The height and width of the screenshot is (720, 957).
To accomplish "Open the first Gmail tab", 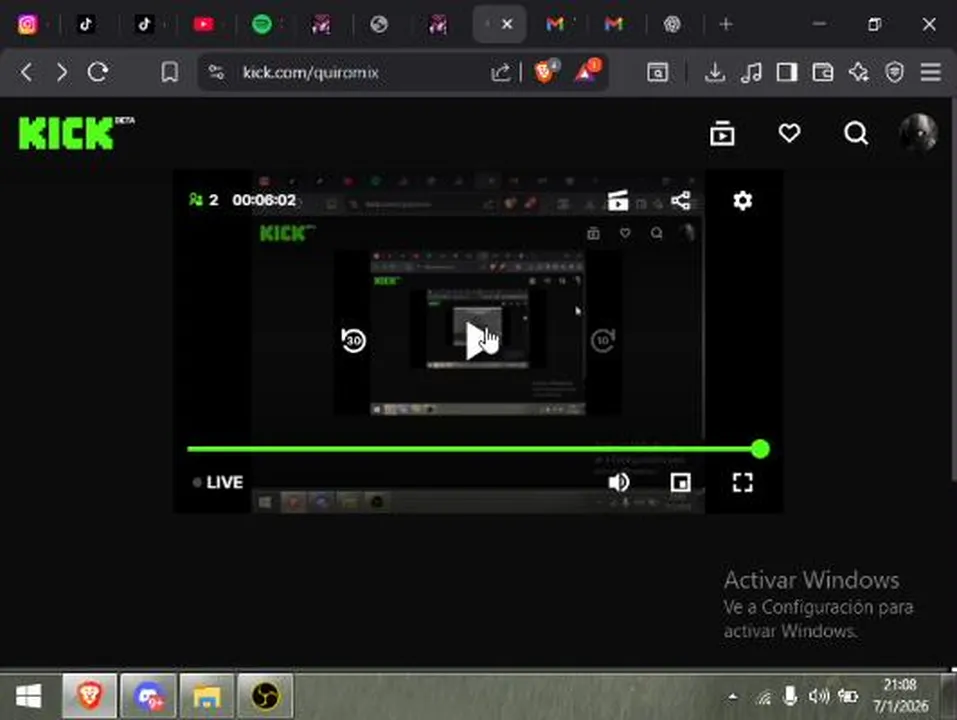I will [555, 24].
